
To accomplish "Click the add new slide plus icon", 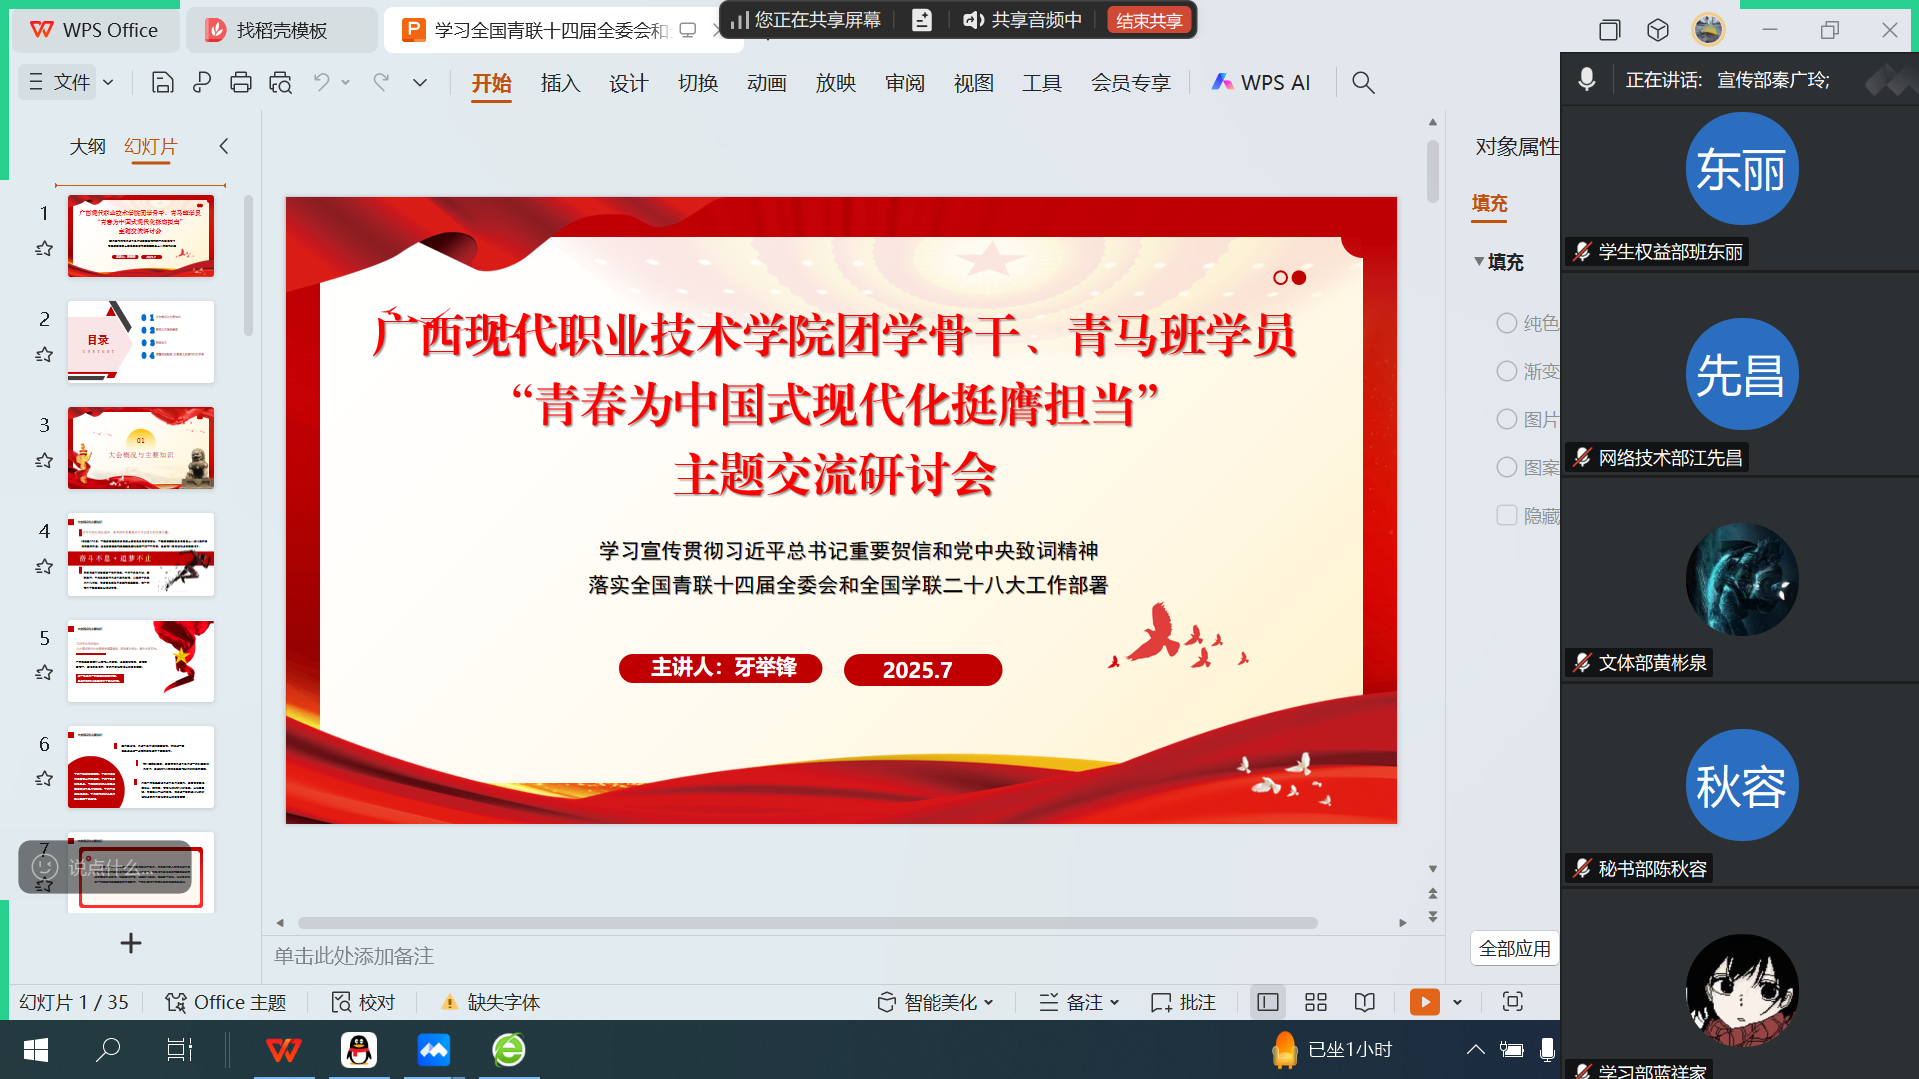I will (131, 943).
